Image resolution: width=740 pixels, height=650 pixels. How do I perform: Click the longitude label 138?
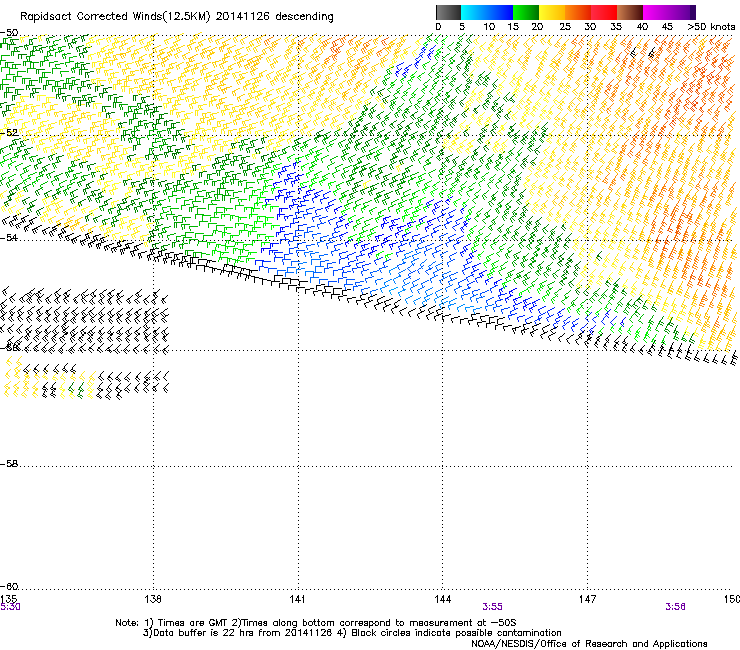click(x=153, y=599)
